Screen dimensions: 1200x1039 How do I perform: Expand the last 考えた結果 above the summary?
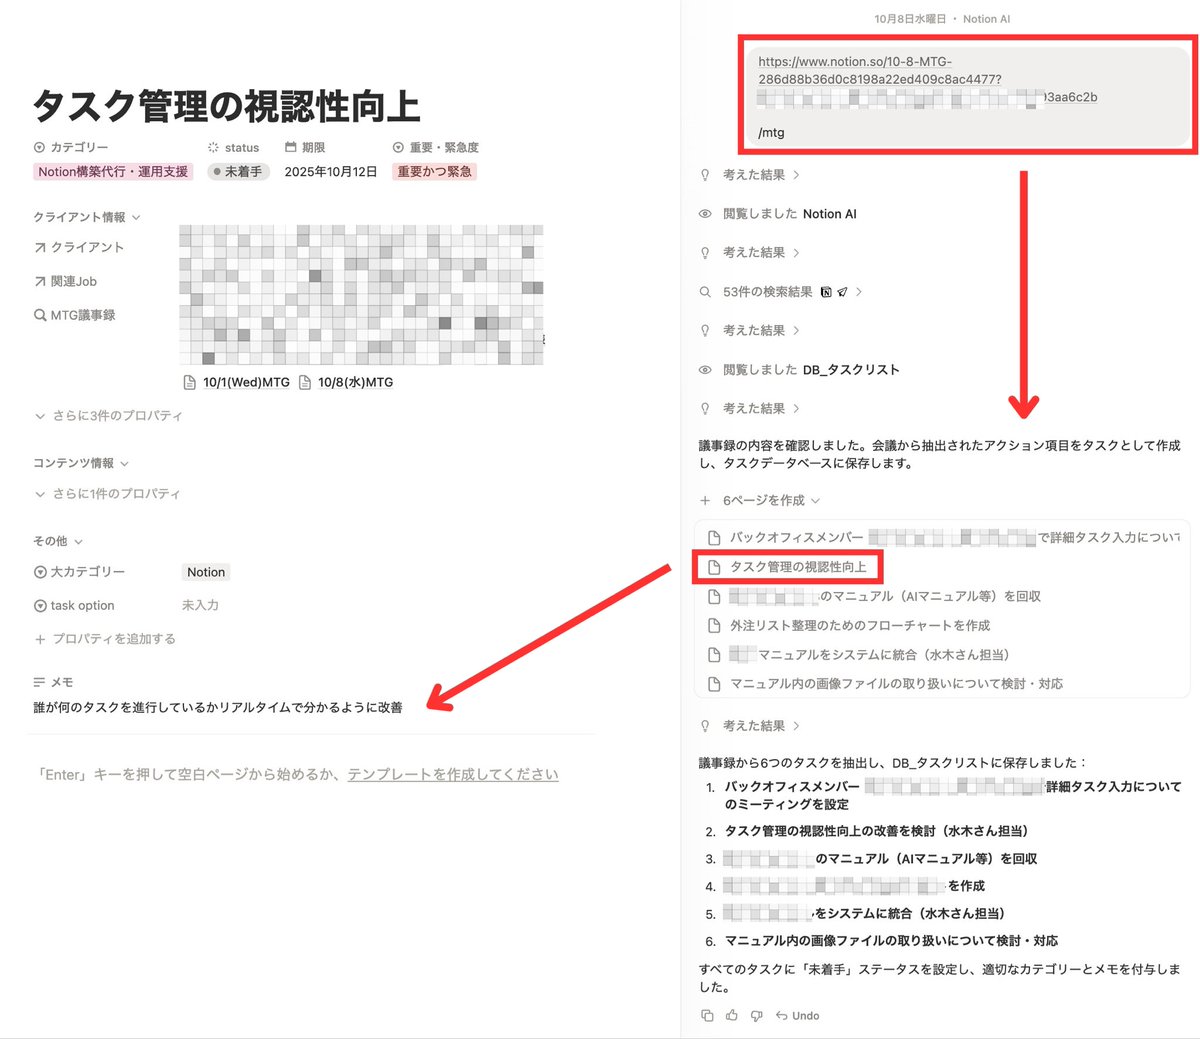coord(750,725)
